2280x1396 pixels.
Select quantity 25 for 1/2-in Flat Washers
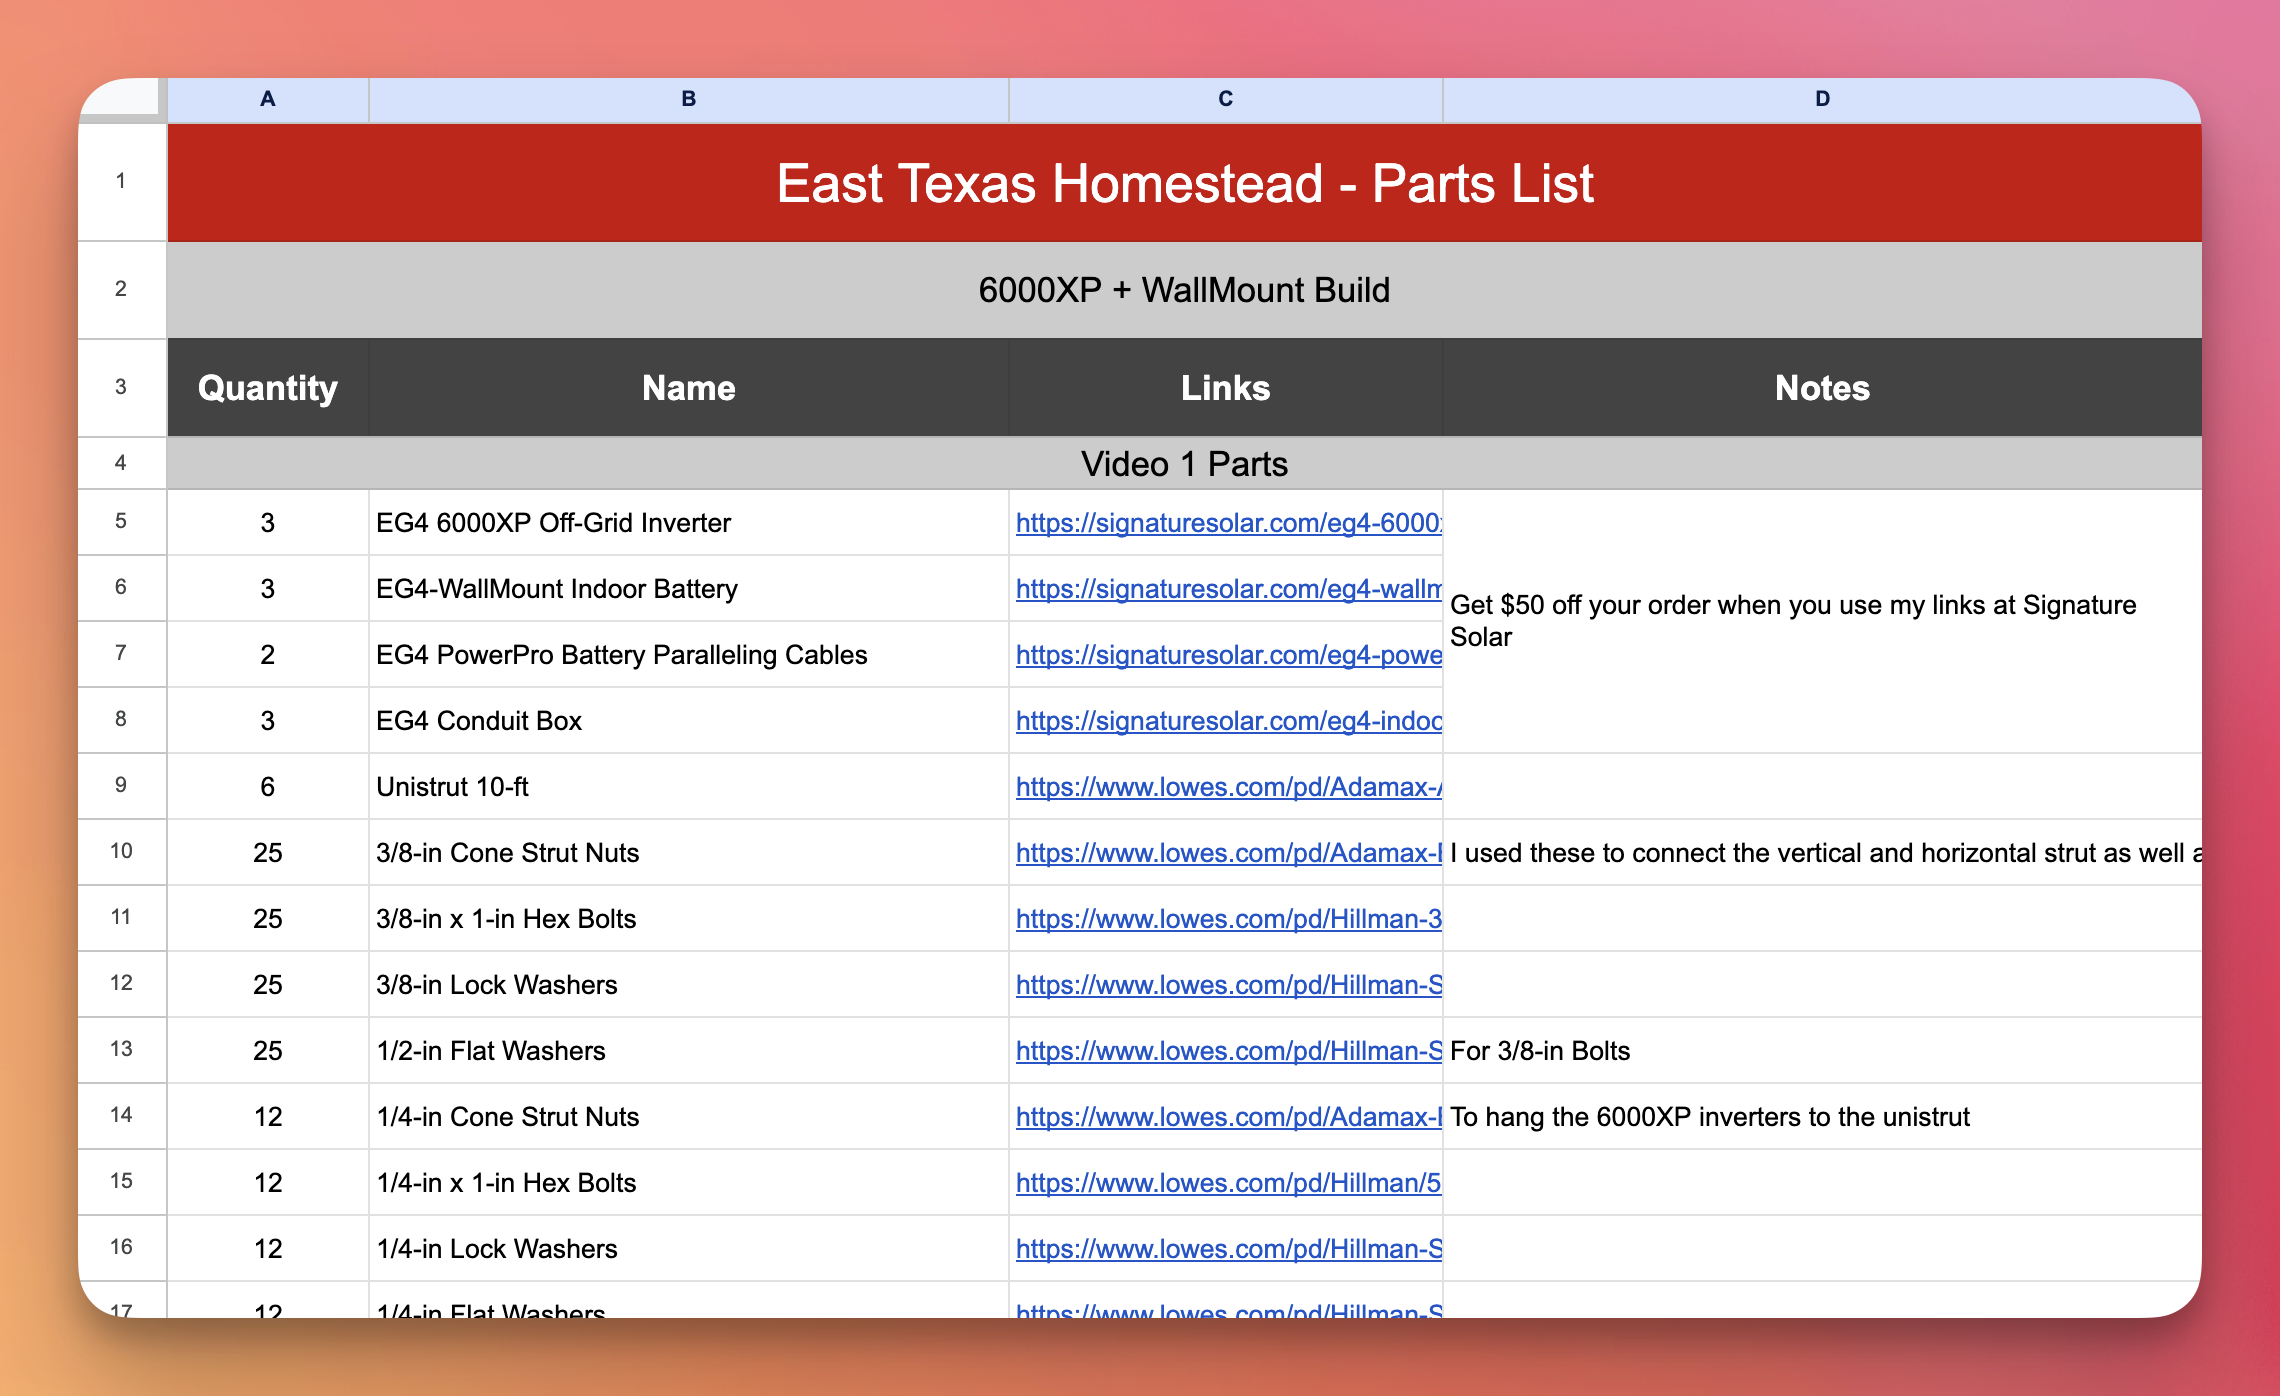pos(268,1051)
